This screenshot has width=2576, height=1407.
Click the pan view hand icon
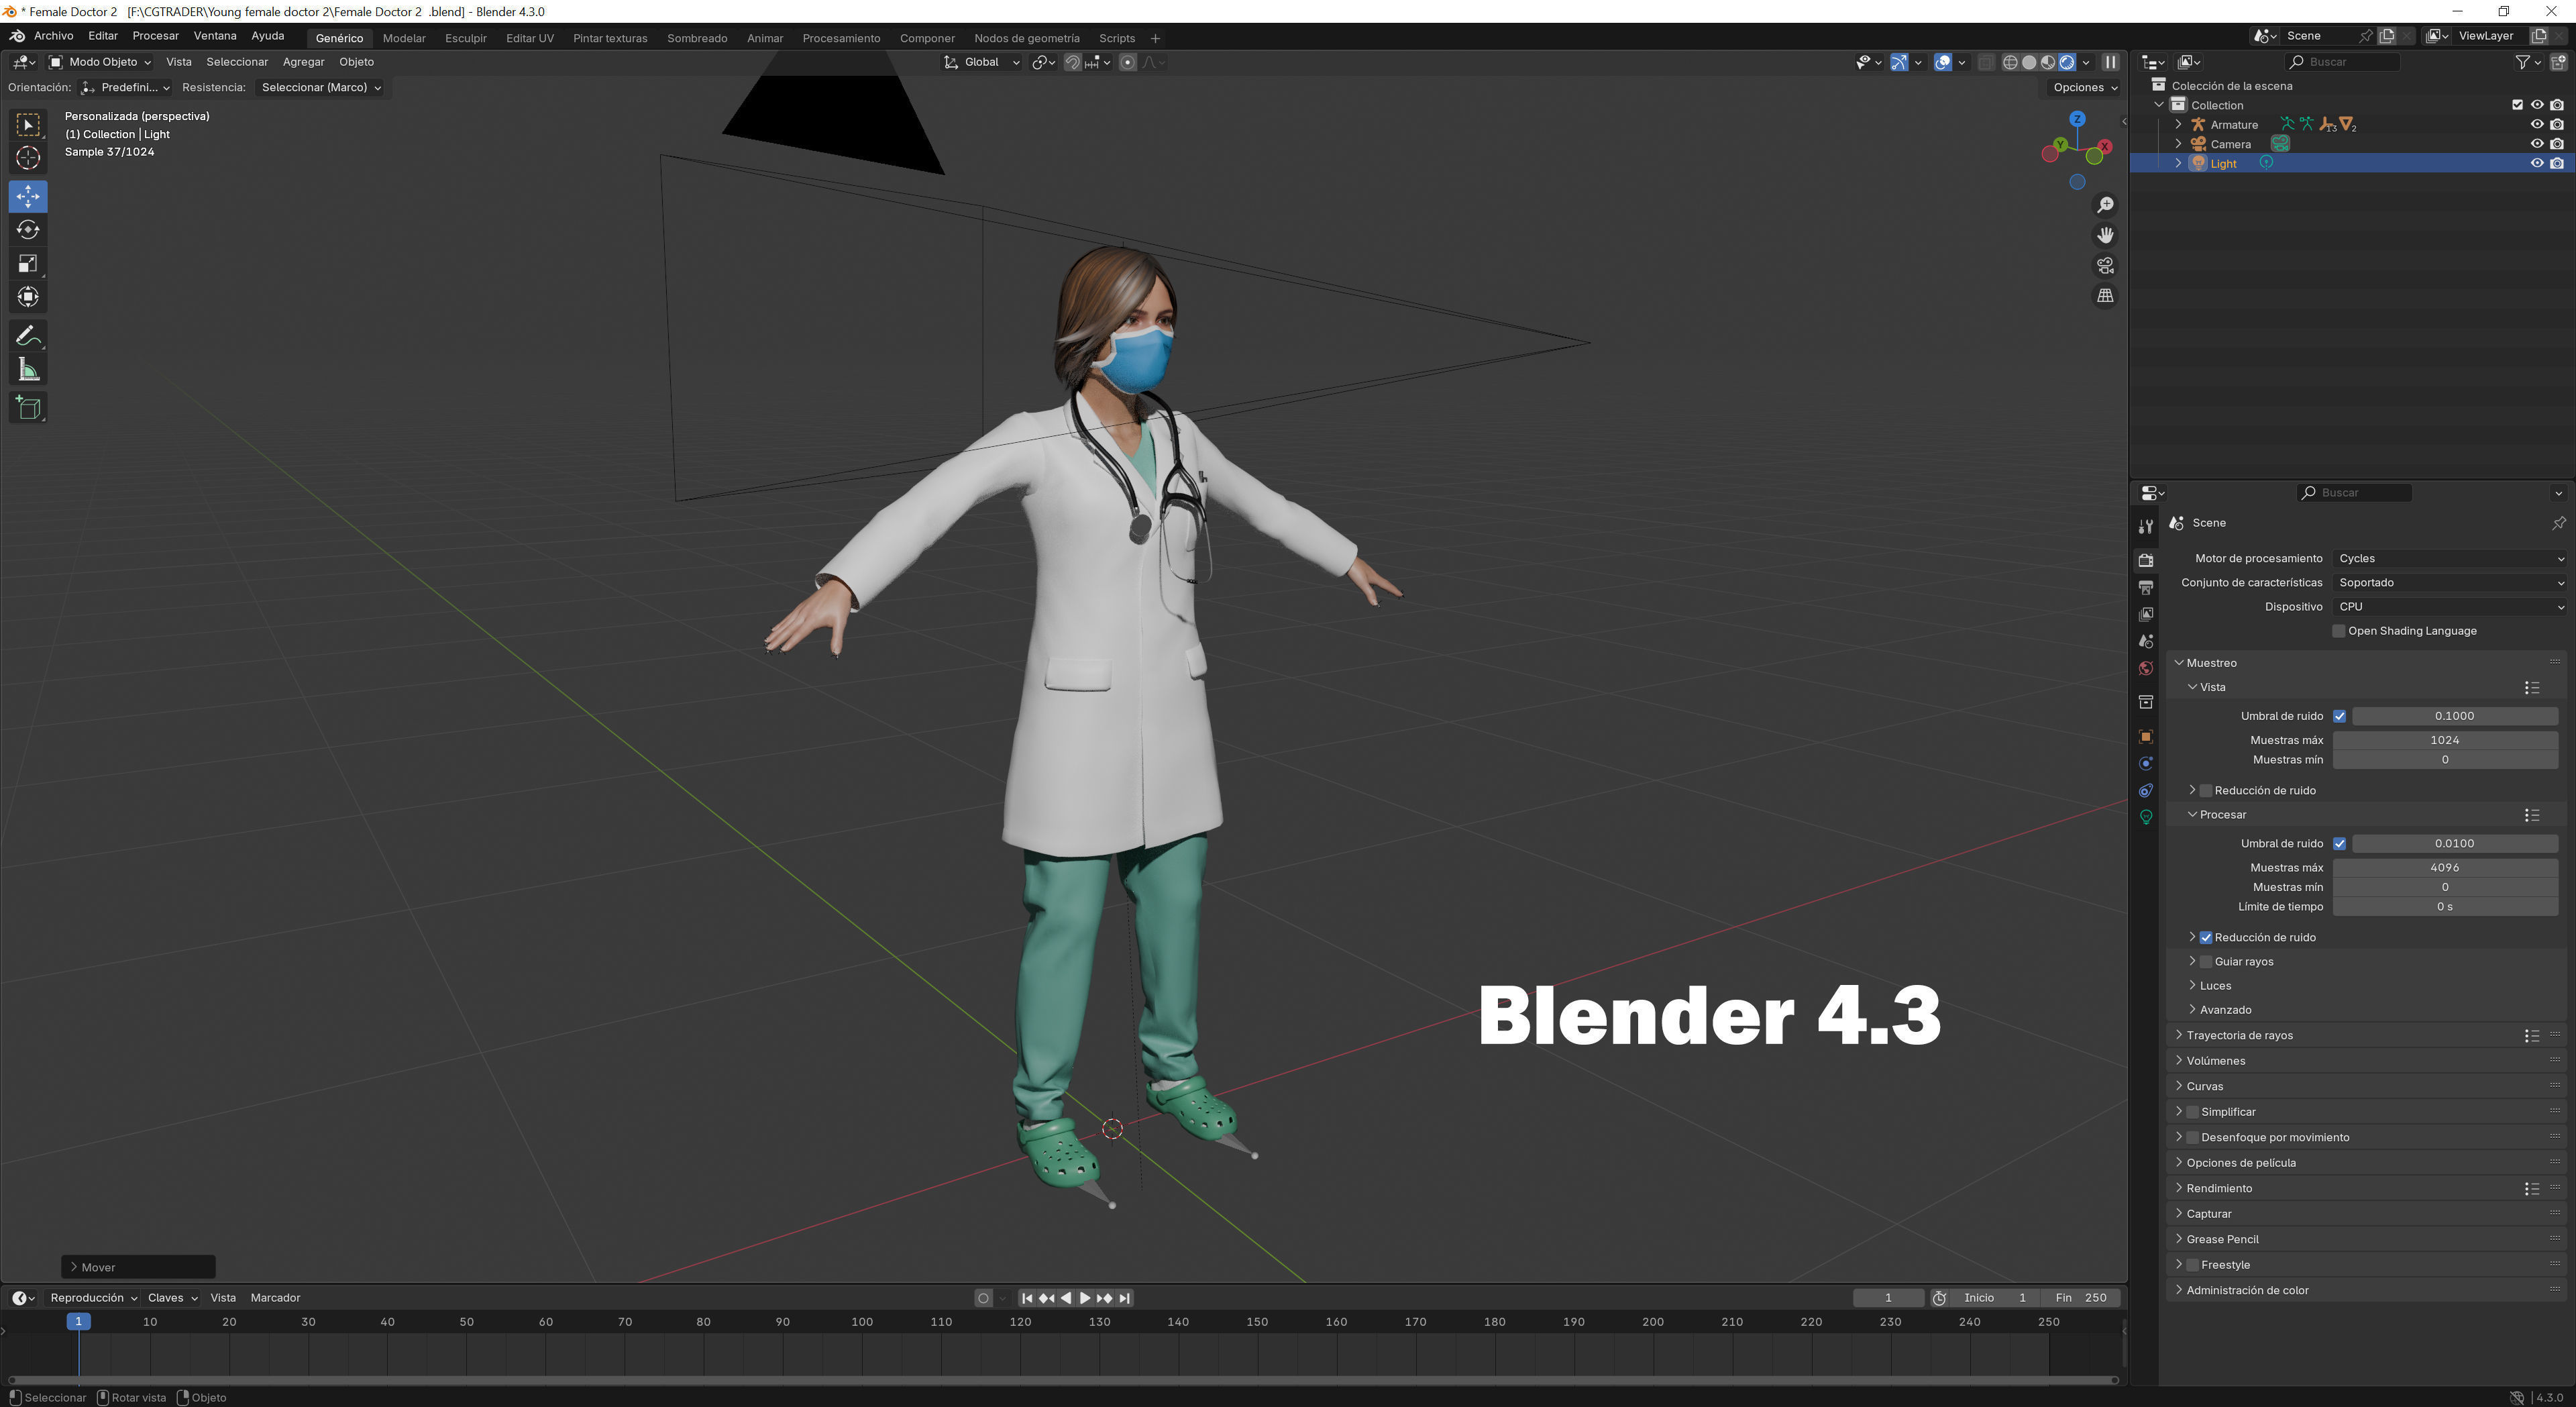tap(2105, 235)
